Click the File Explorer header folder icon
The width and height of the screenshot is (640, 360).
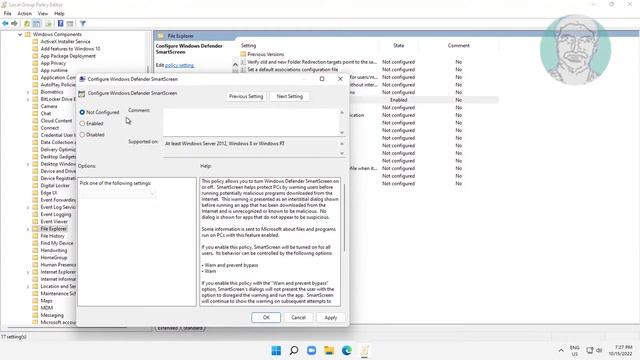(161, 36)
